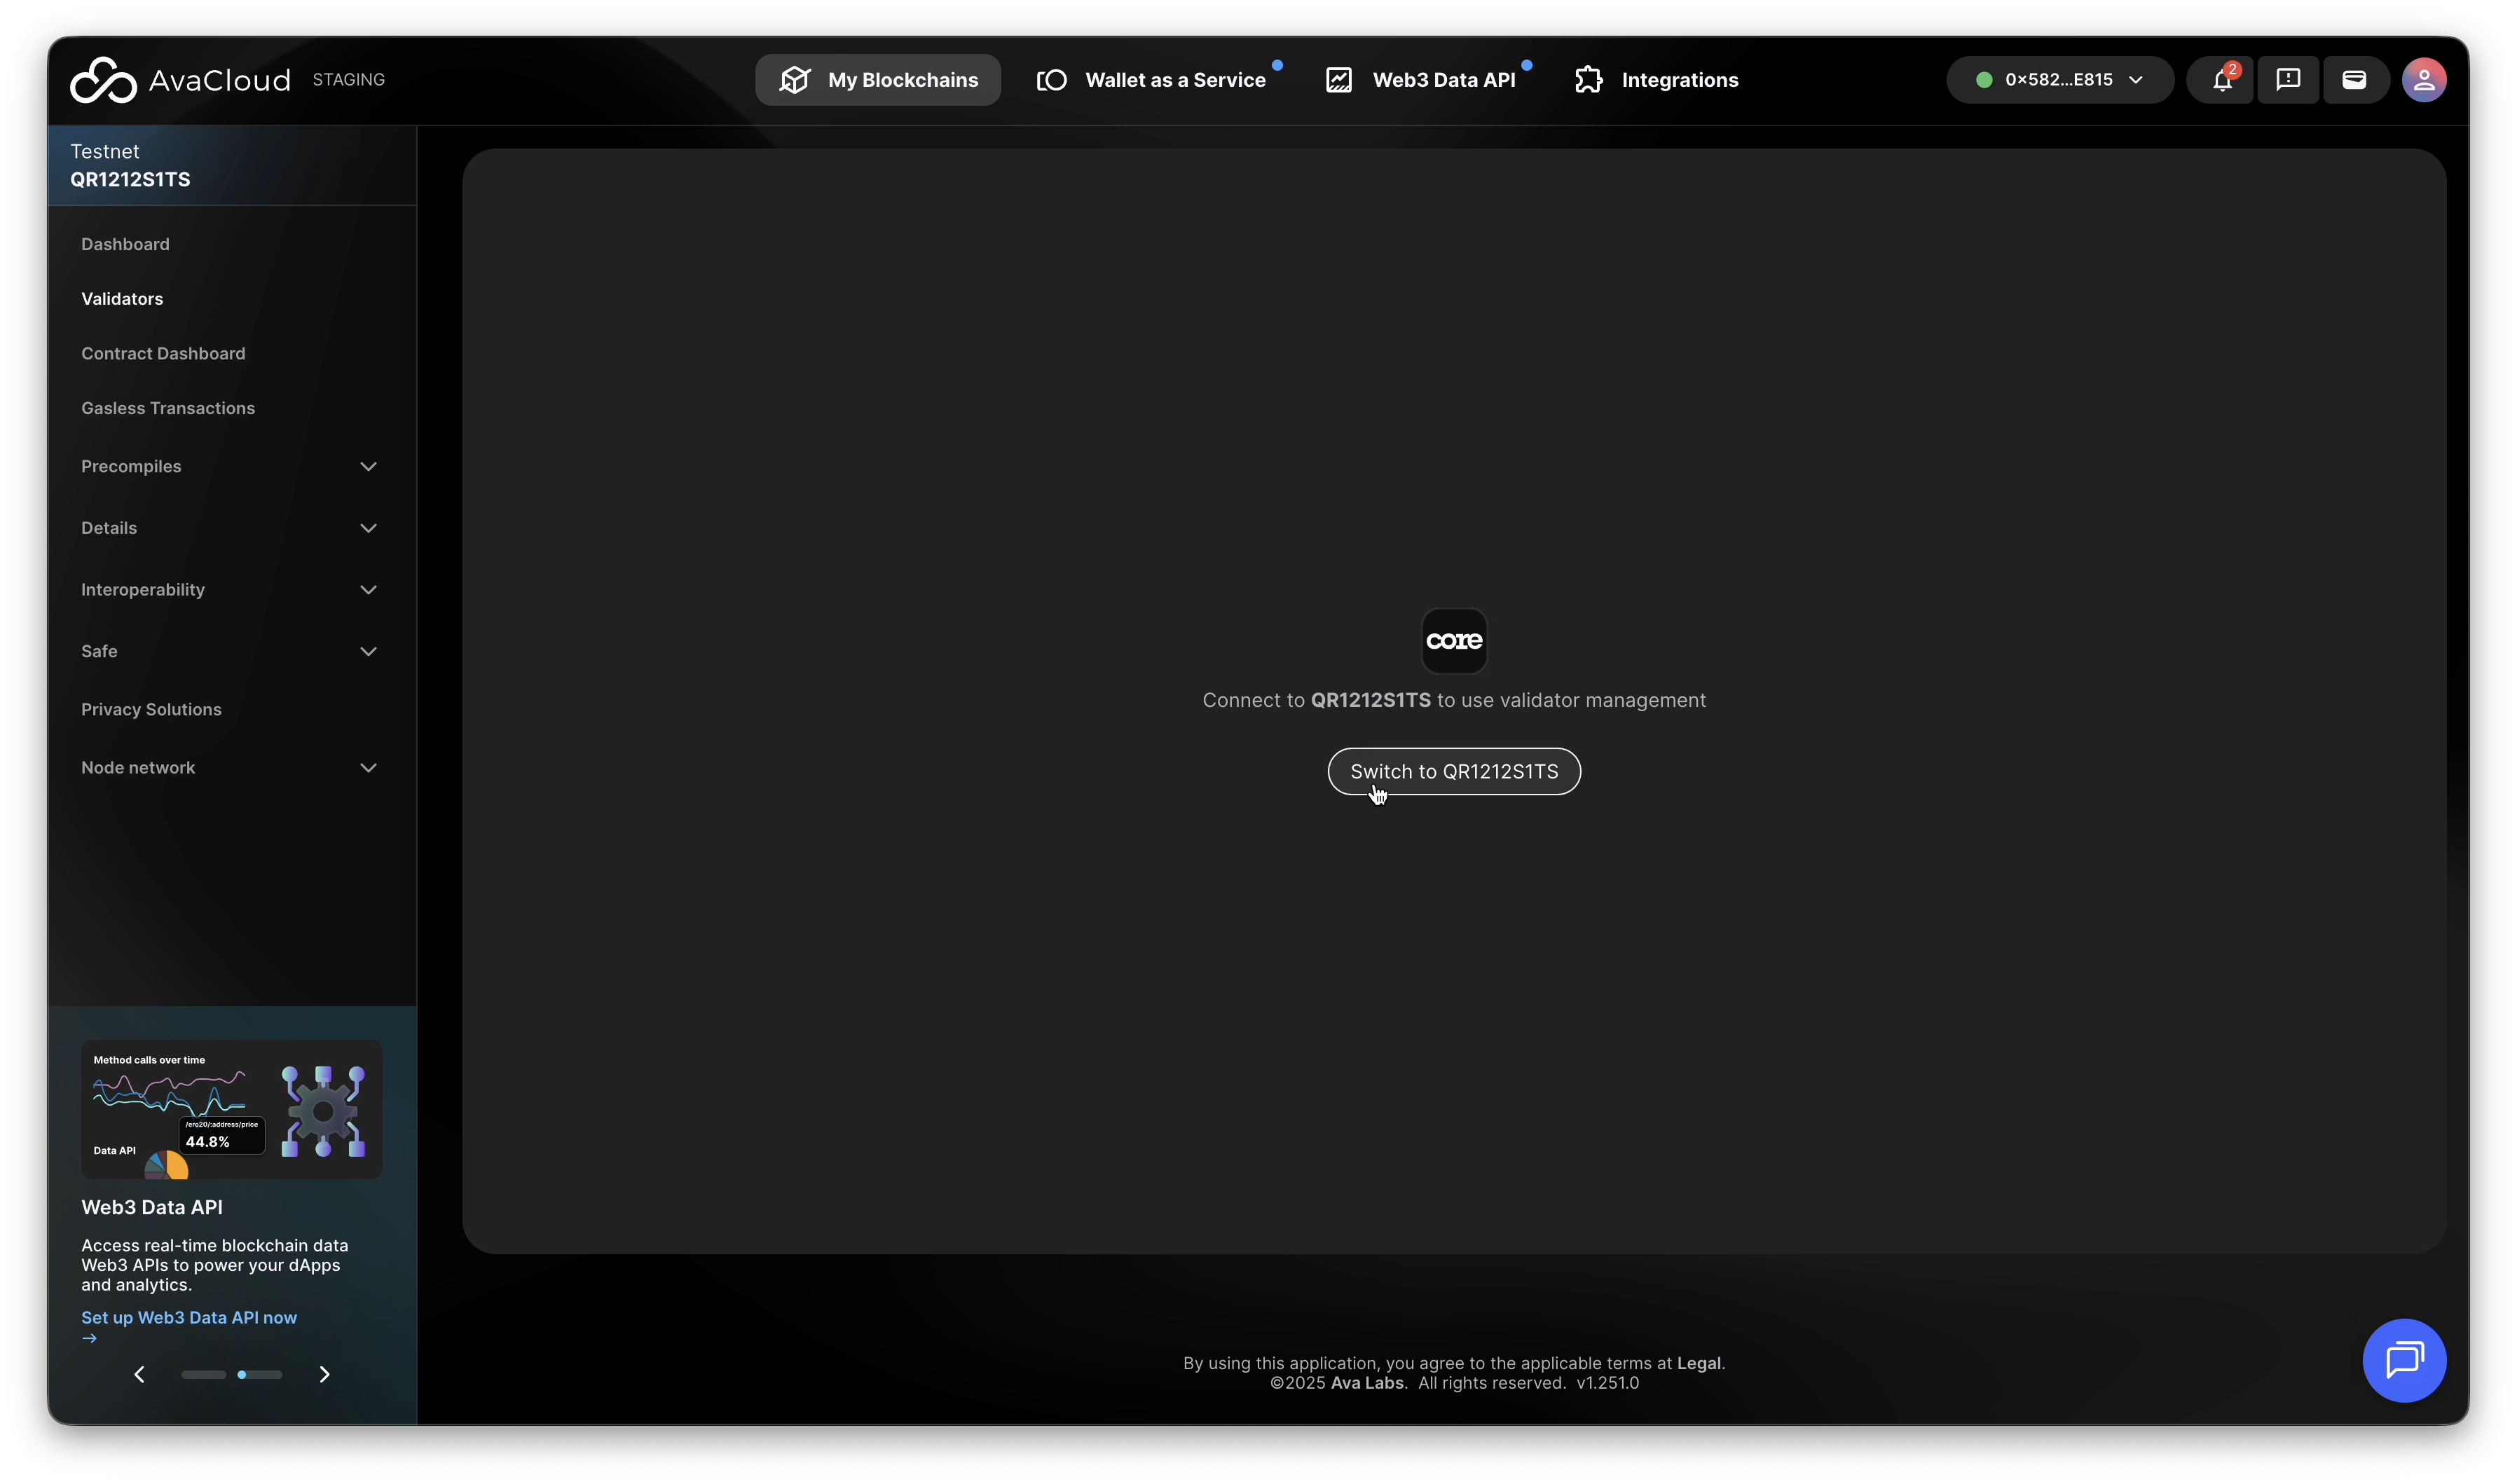The height and width of the screenshot is (1484, 2517).
Task: Click the AvaCloud logo icon
Action: [x=103, y=80]
